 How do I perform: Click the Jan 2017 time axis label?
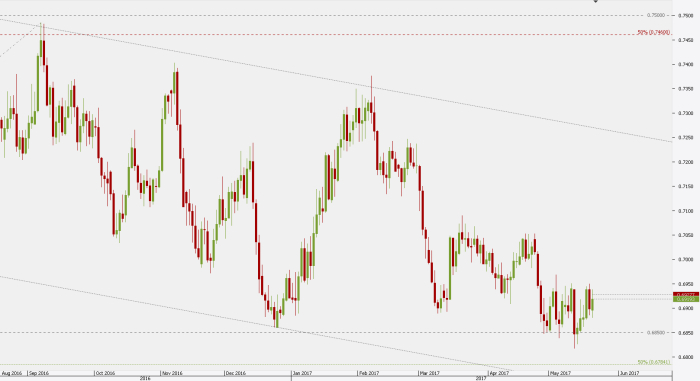coord(302,373)
